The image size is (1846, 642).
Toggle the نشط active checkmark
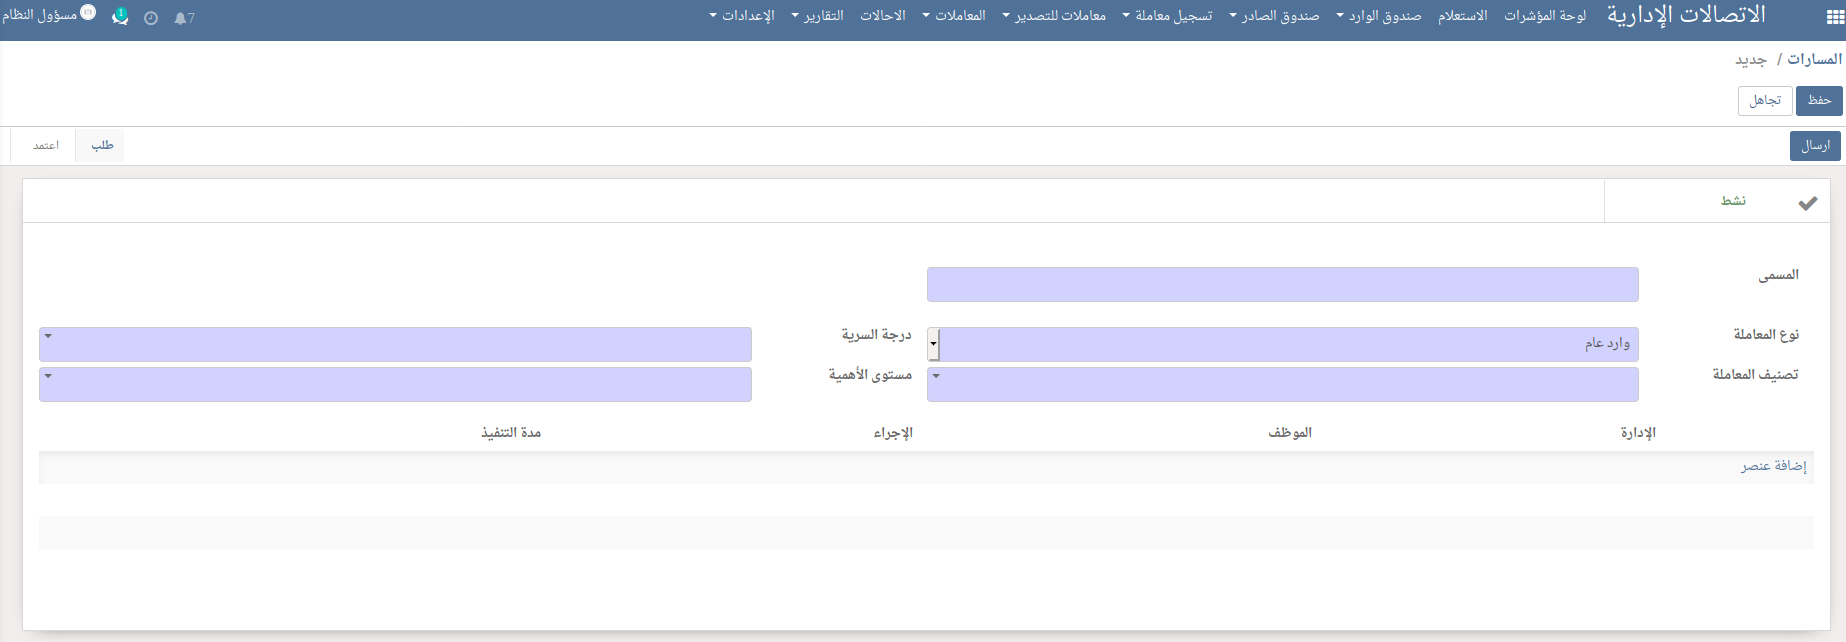click(x=1807, y=203)
